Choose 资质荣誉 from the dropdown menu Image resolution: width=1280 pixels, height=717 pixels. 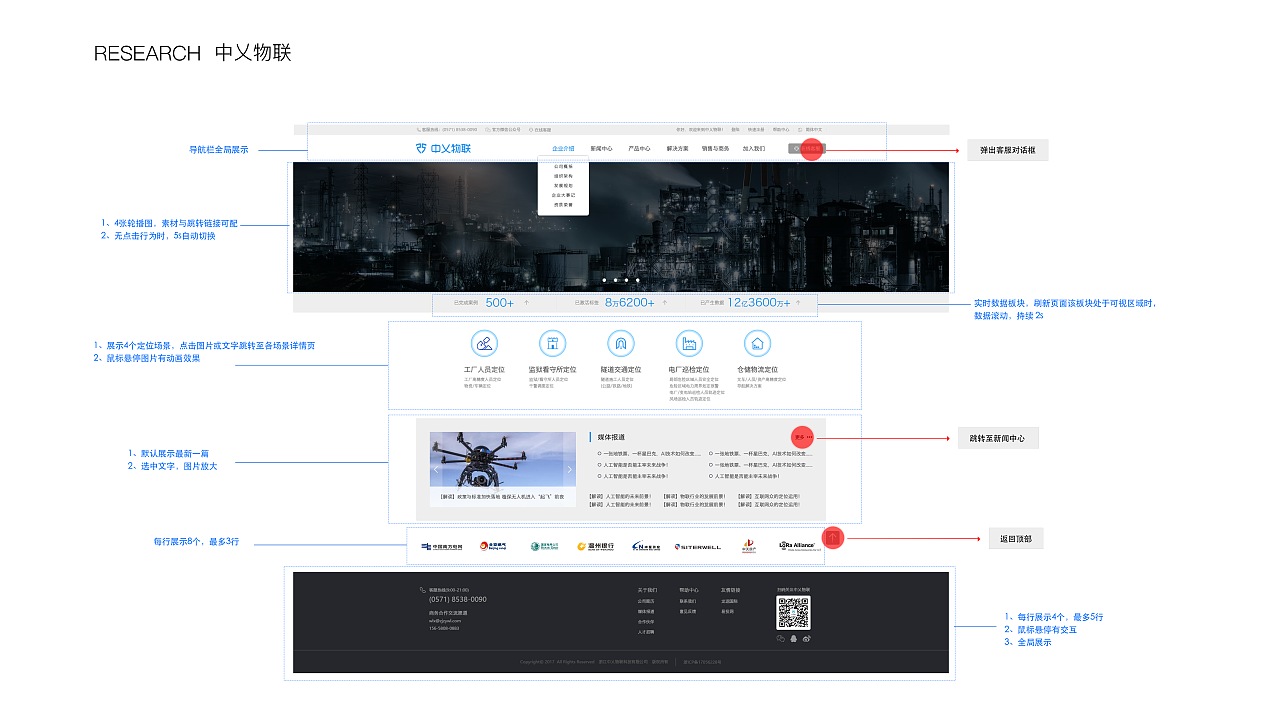pyautogui.click(x=563, y=205)
